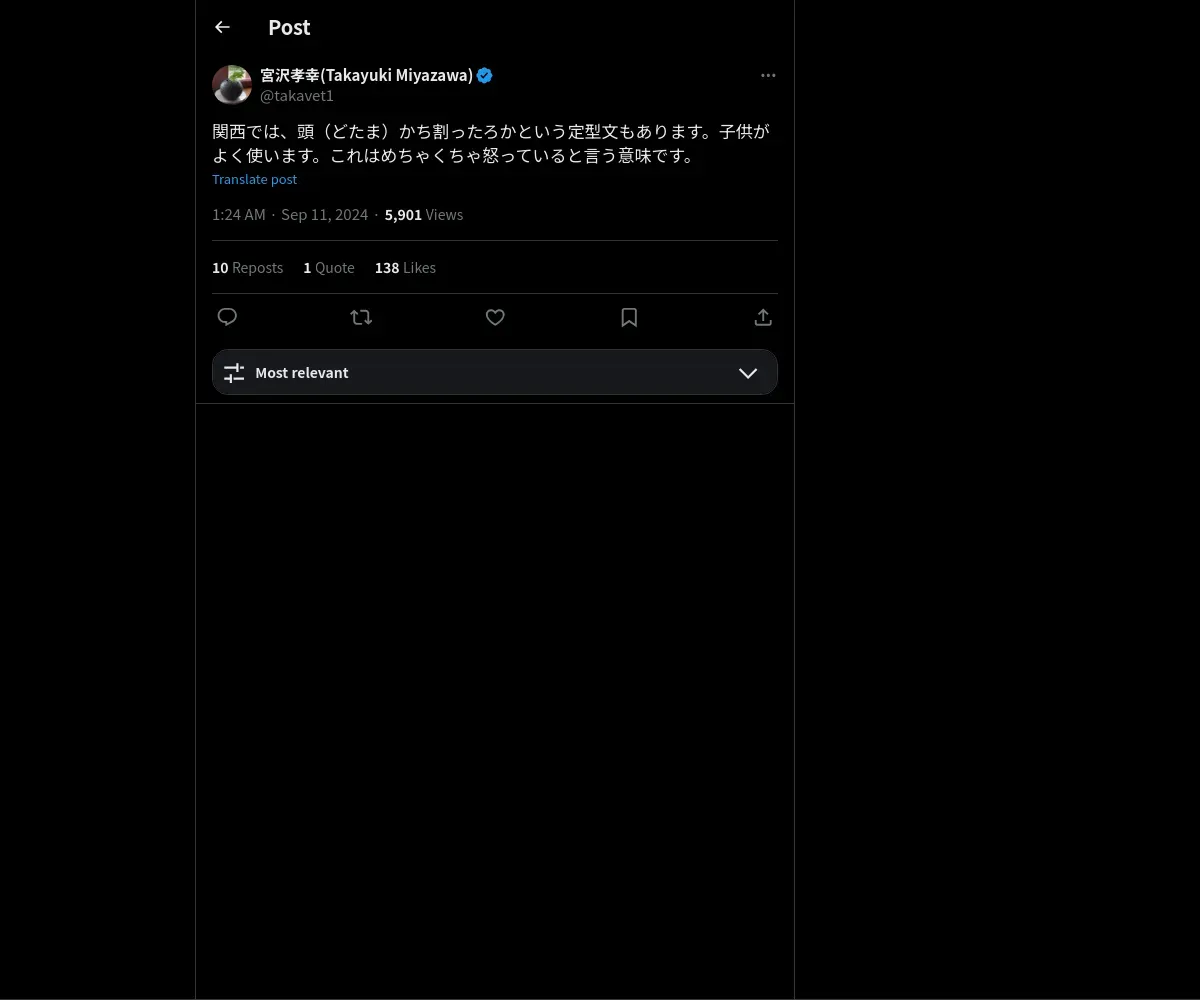This screenshot has height=1000, width=1200.
Task: Click the filter sliders icon beside Most relevant
Action: (234, 373)
